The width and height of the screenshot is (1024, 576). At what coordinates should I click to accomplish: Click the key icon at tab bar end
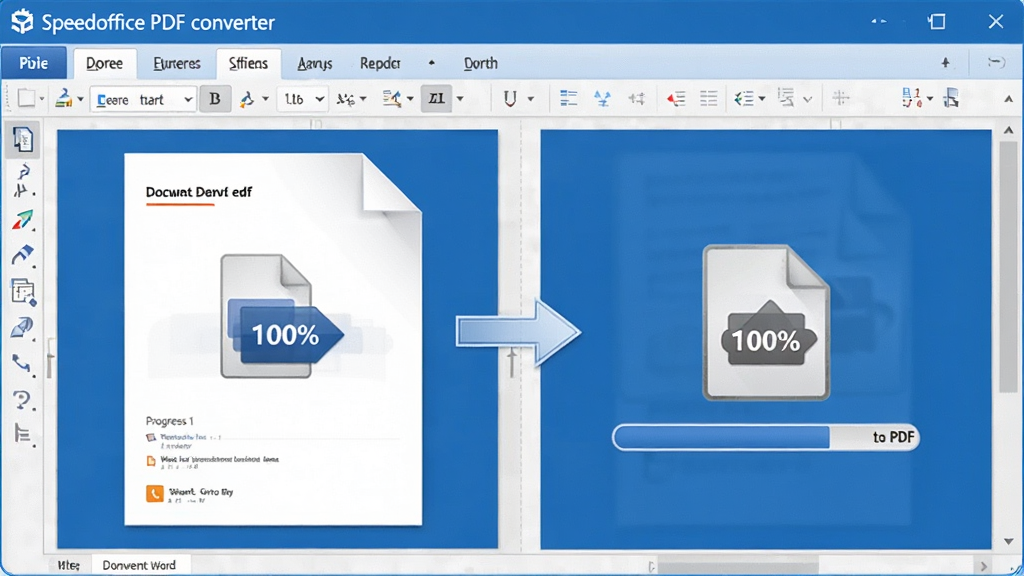click(996, 63)
